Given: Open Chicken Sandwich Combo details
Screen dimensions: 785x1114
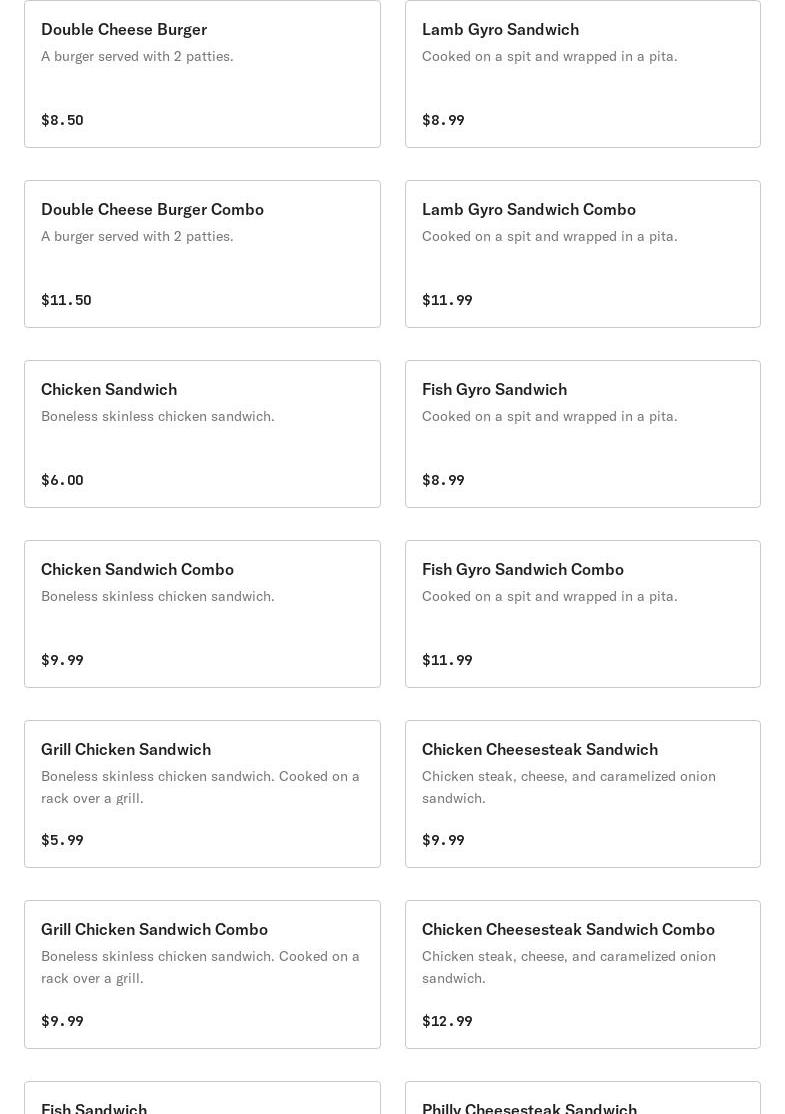Looking at the screenshot, I should pyautogui.click(x=202, y=614).
